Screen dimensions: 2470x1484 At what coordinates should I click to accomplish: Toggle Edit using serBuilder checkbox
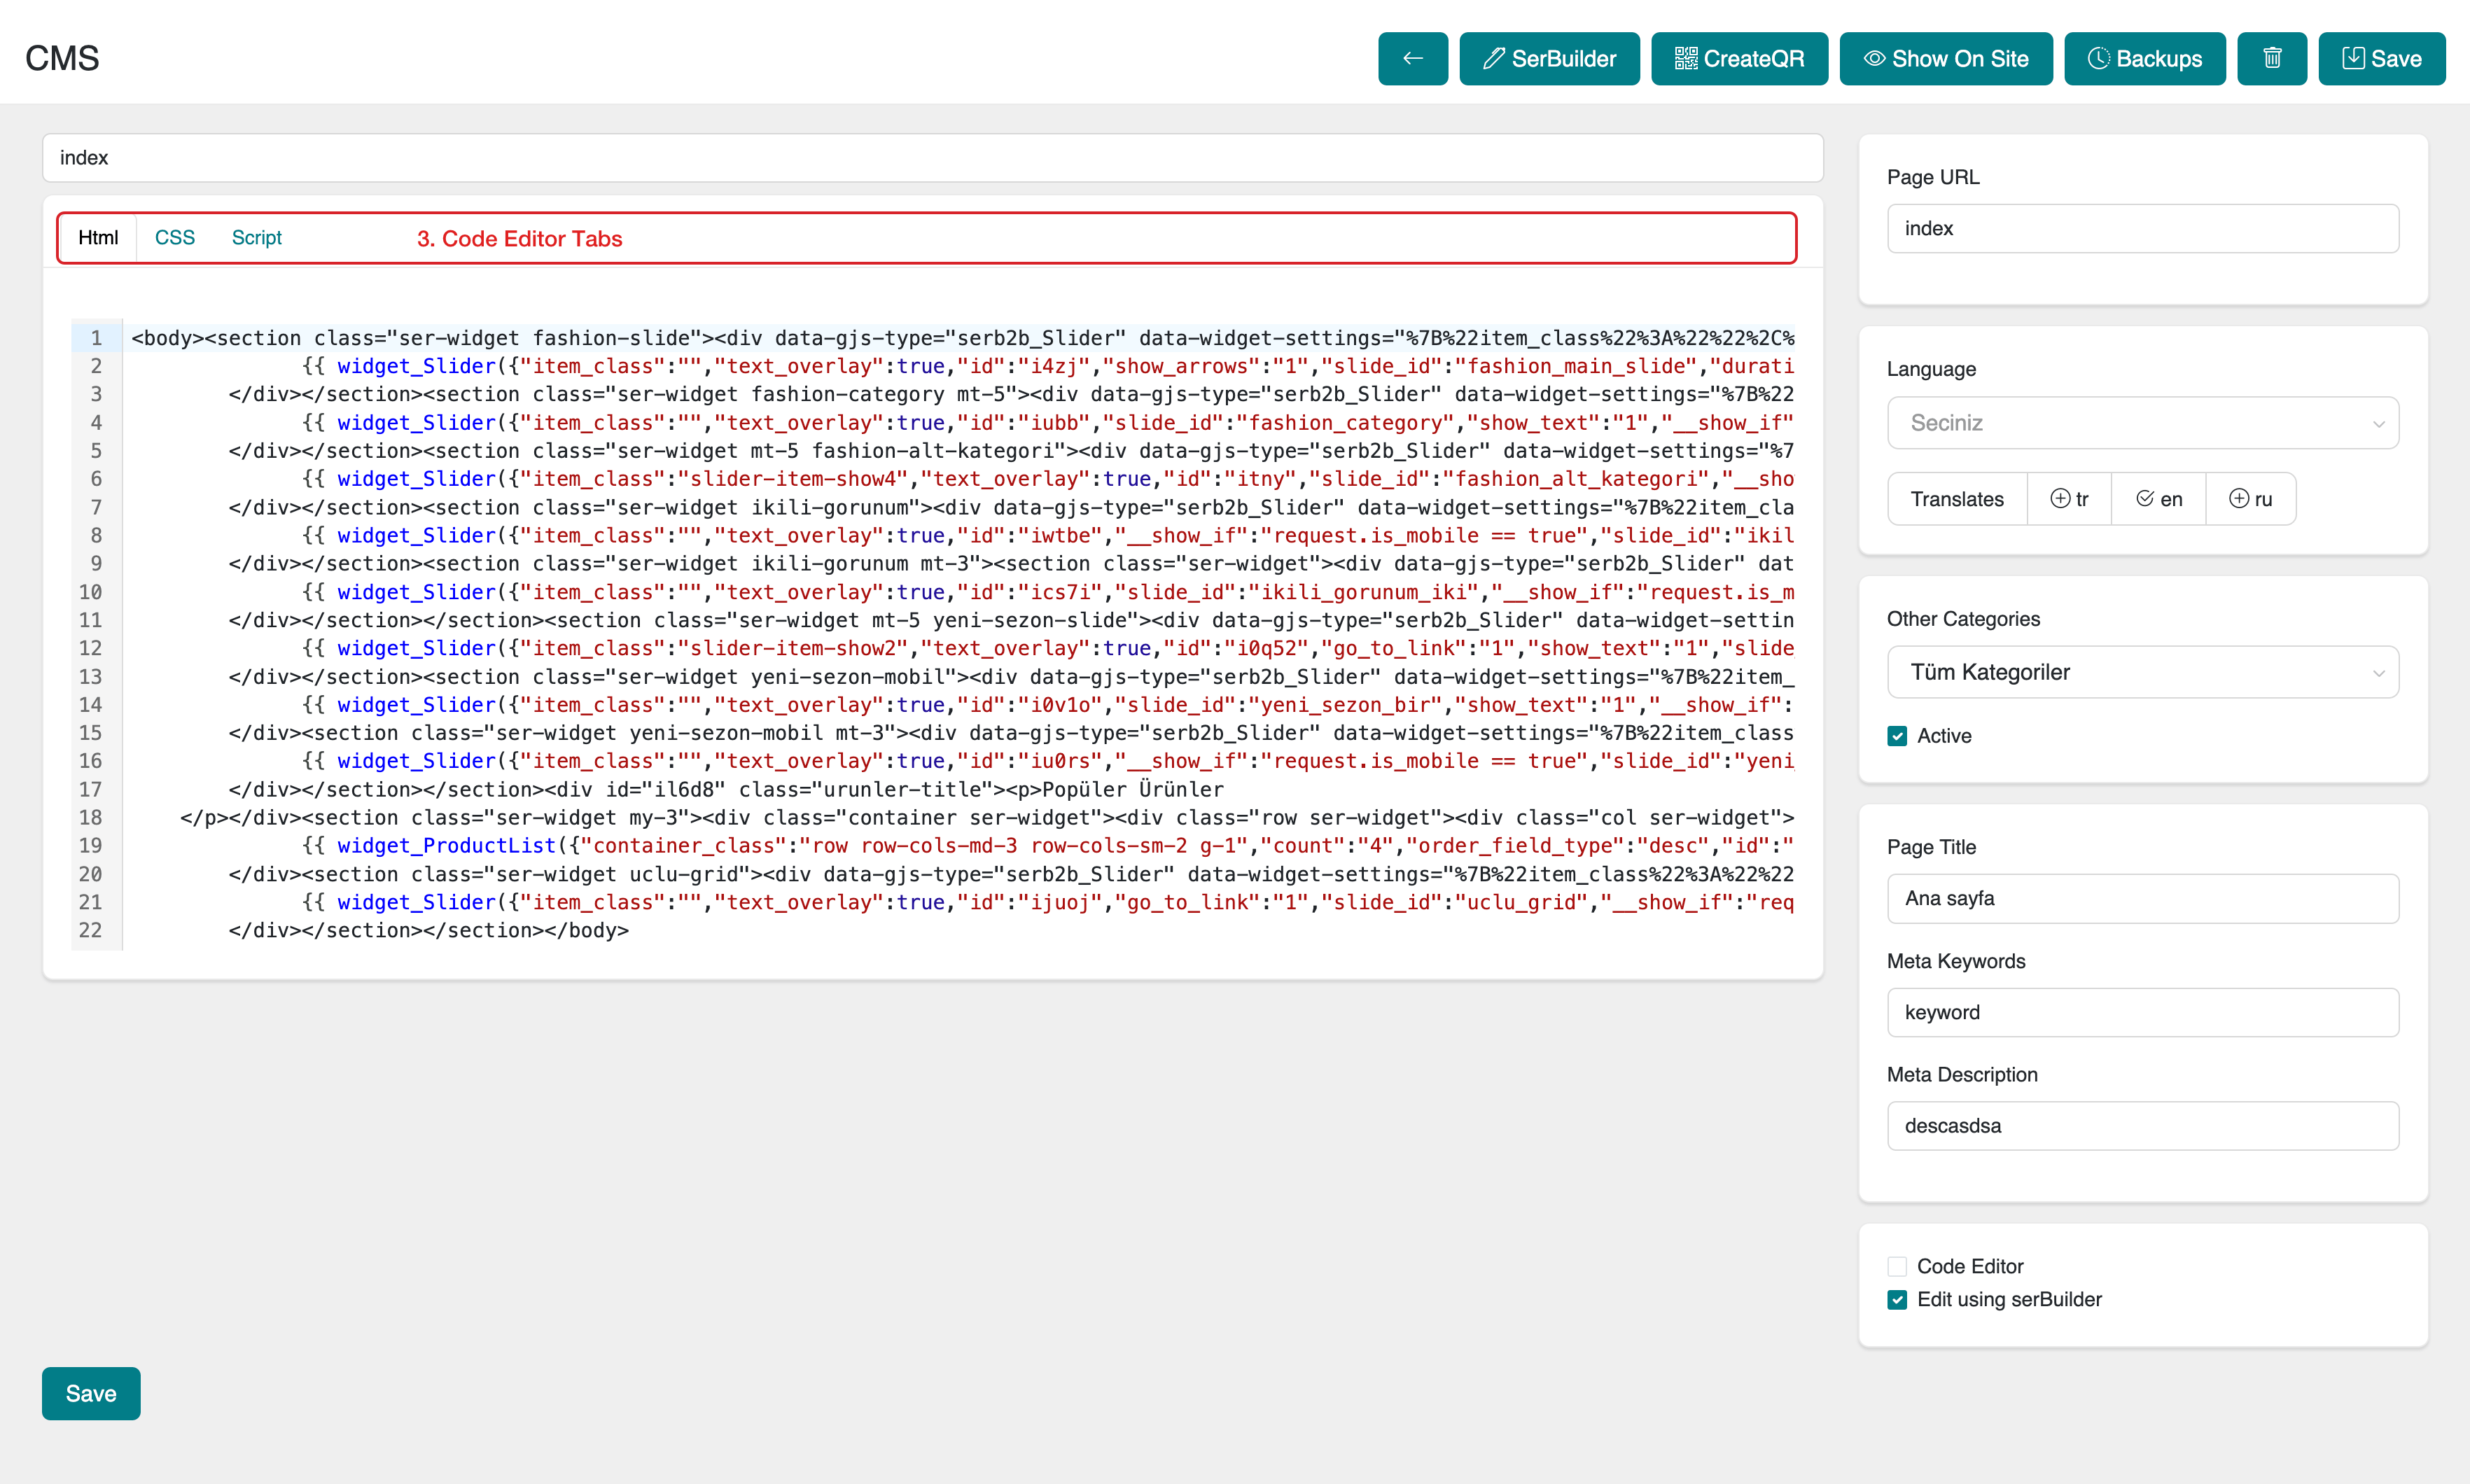click(1897, 1299)
